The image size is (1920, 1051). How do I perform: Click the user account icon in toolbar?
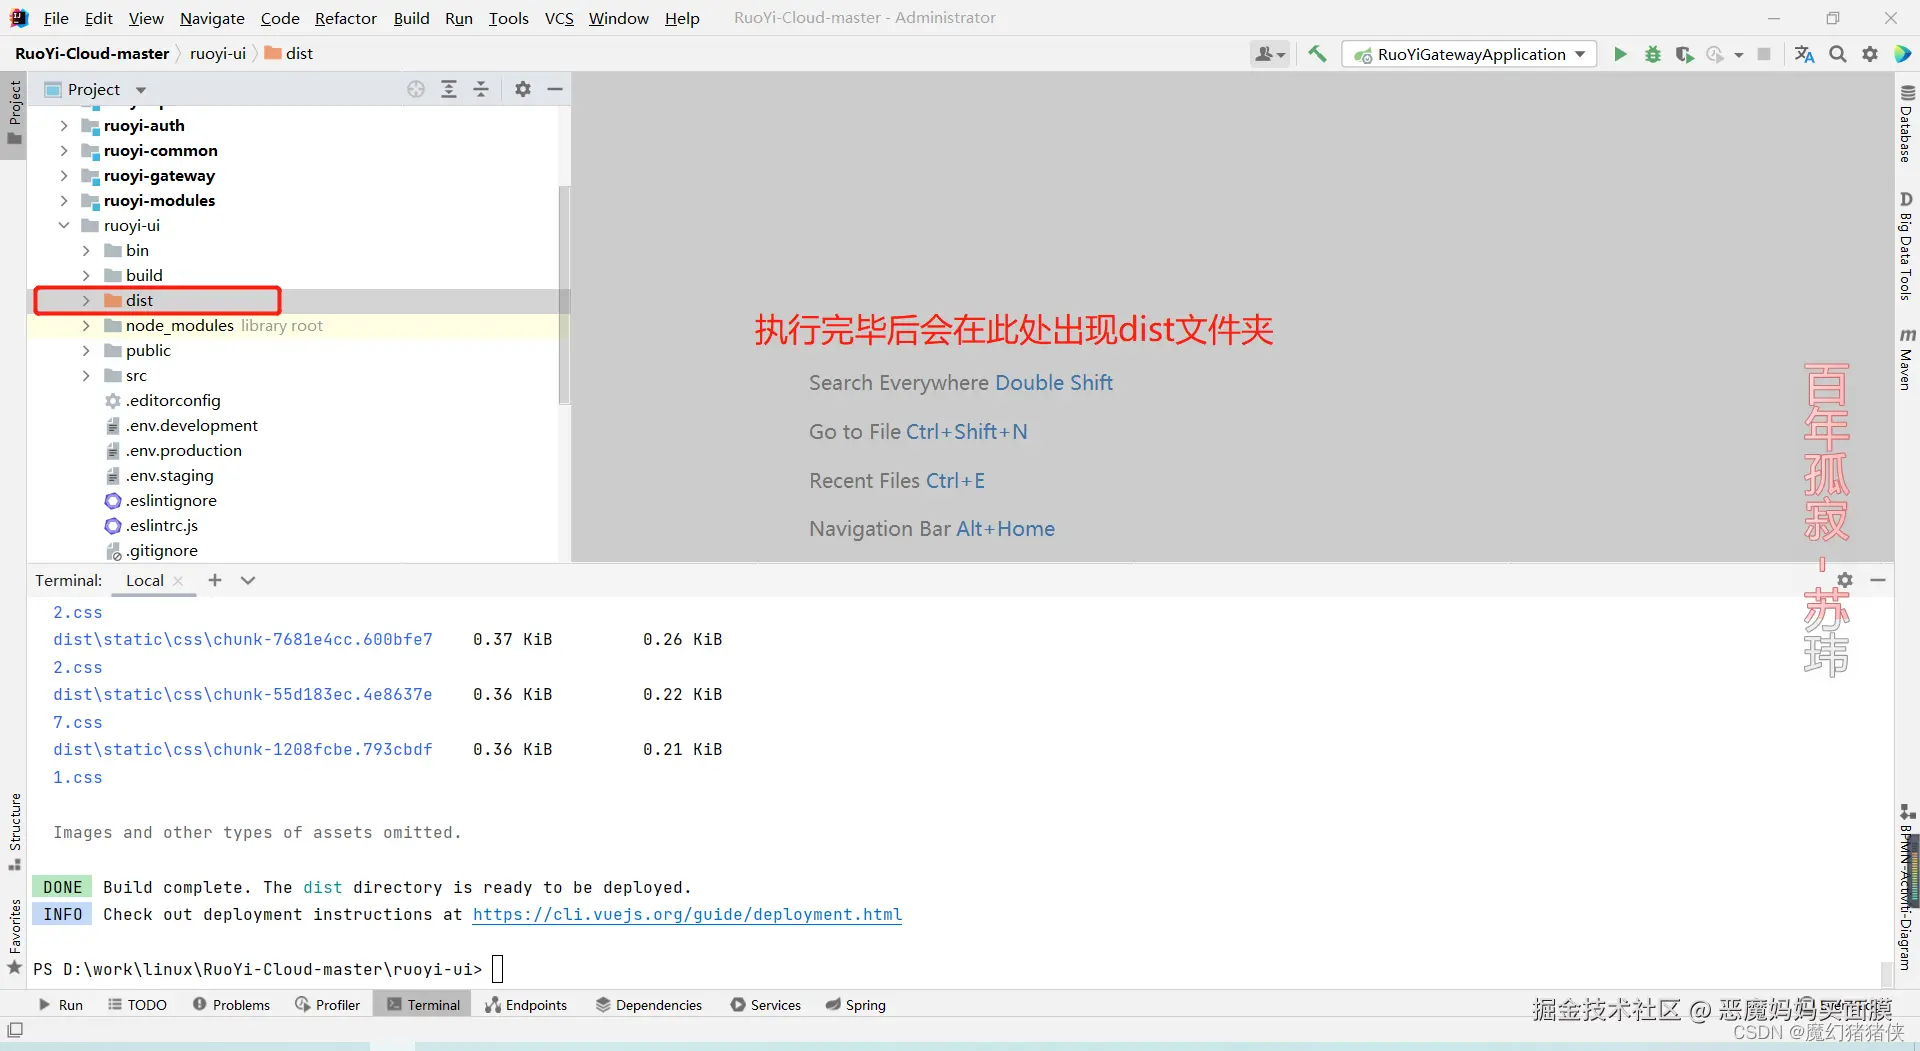(x=1270, y=54)
